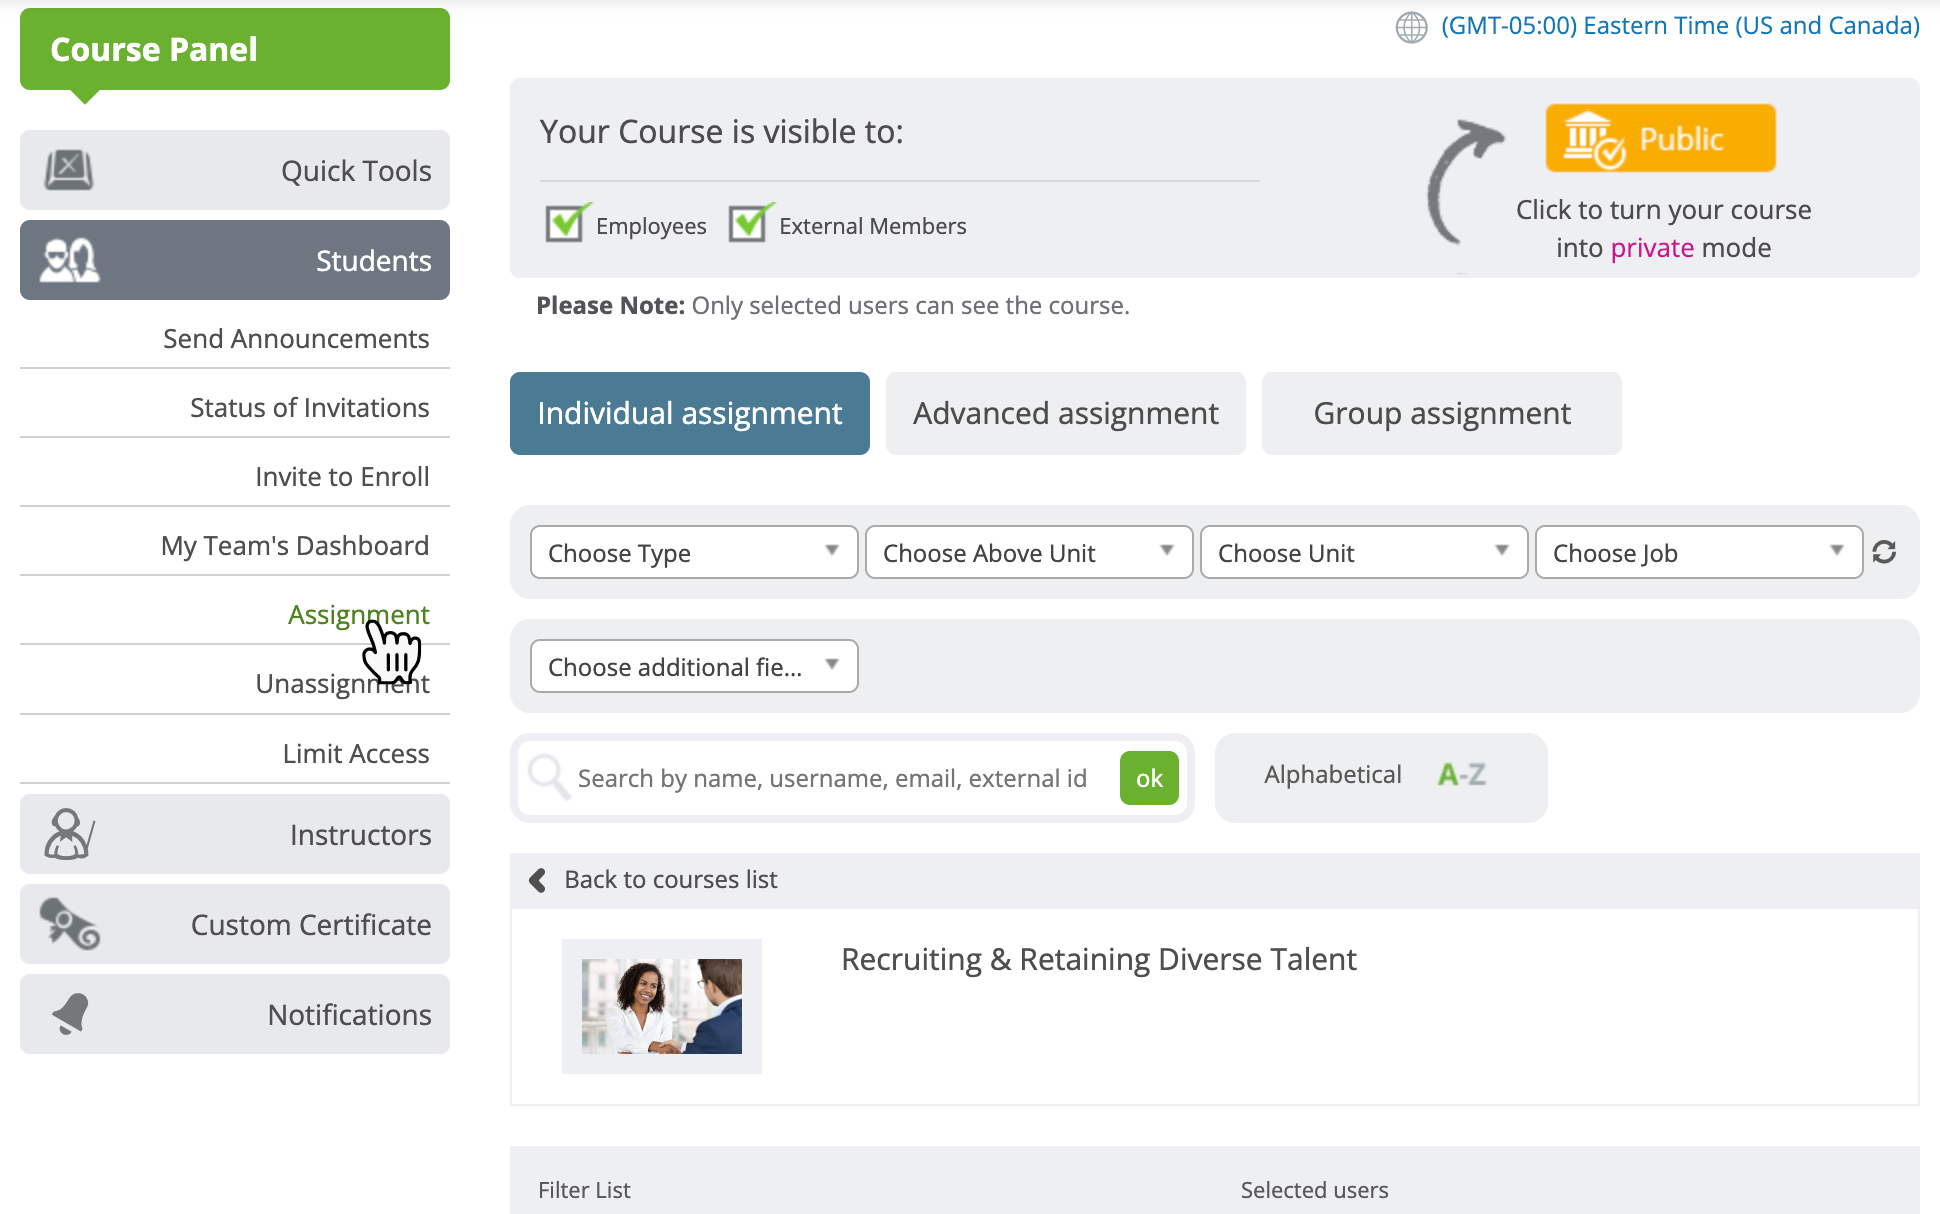The width and height of the screenshot is (1940, 1214).
Task: Click the Students people icon
Action: [x=69, y=260]
